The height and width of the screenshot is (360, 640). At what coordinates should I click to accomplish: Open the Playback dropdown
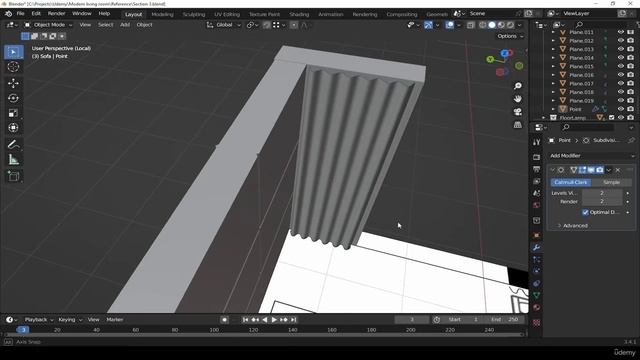pyautogui.click(x=38, y=320)
